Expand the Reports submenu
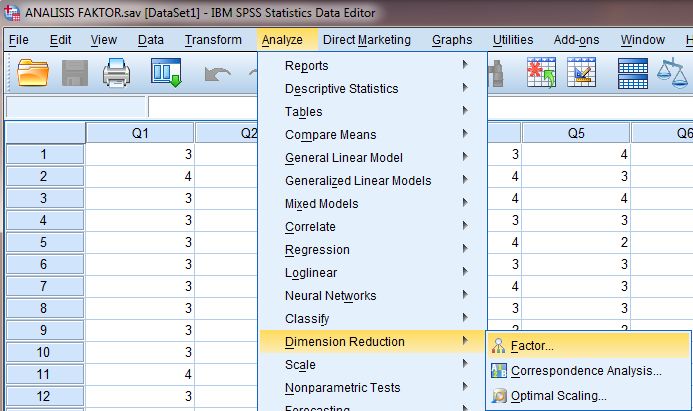The image size is (693, 411). coord(372,65)
